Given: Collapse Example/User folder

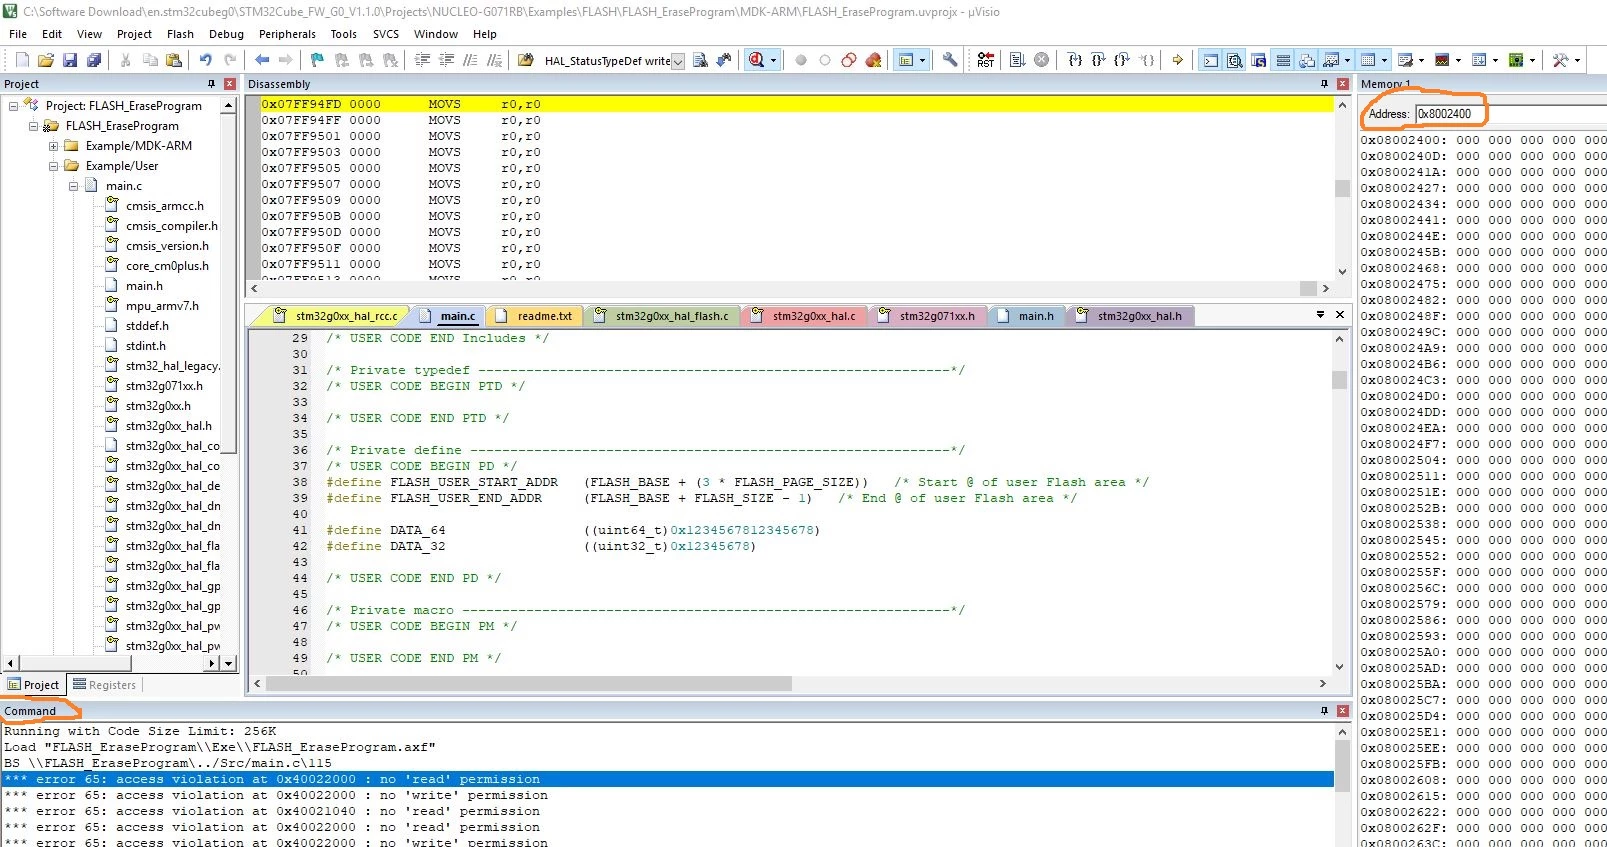Looking at the screenshot, I should [x=53, y=166].
